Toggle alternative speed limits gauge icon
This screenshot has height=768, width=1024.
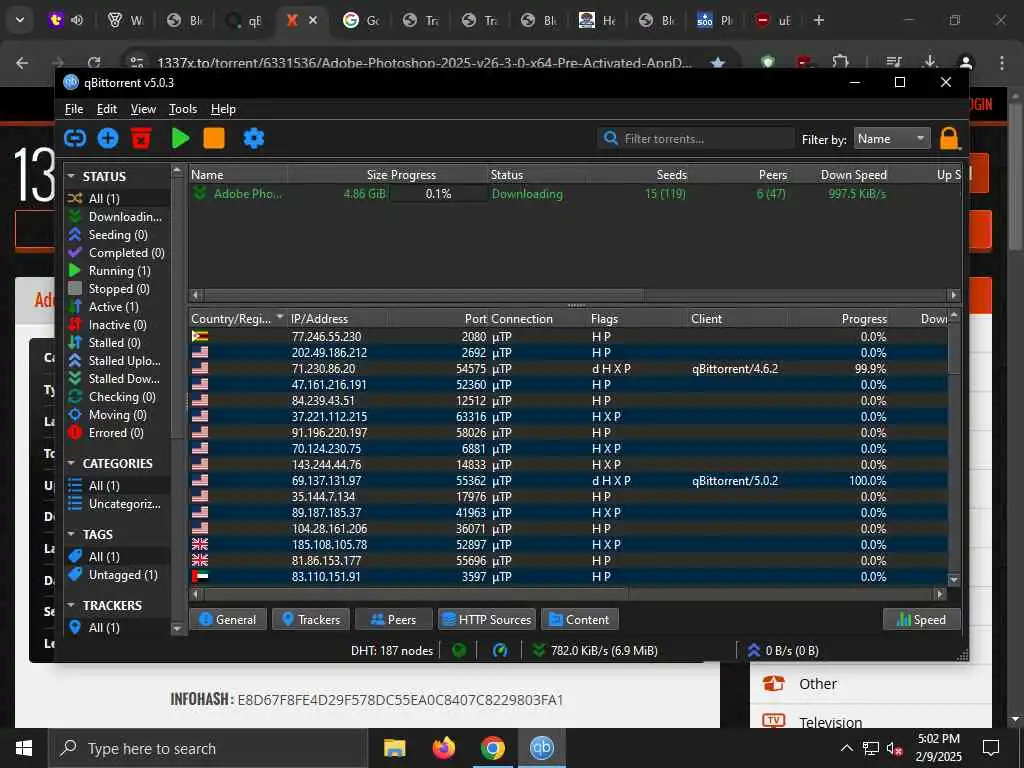tap(500, 650)
